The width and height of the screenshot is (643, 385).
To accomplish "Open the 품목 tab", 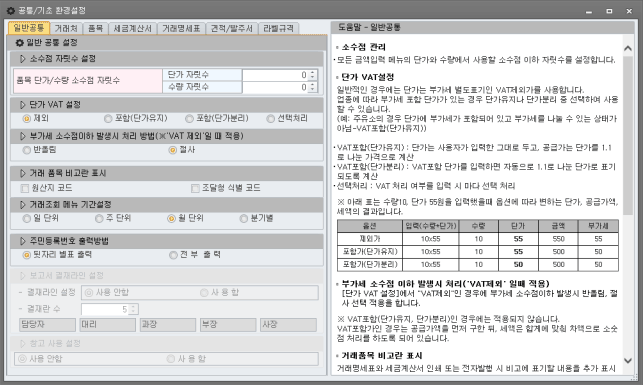I will click(96, 28).
